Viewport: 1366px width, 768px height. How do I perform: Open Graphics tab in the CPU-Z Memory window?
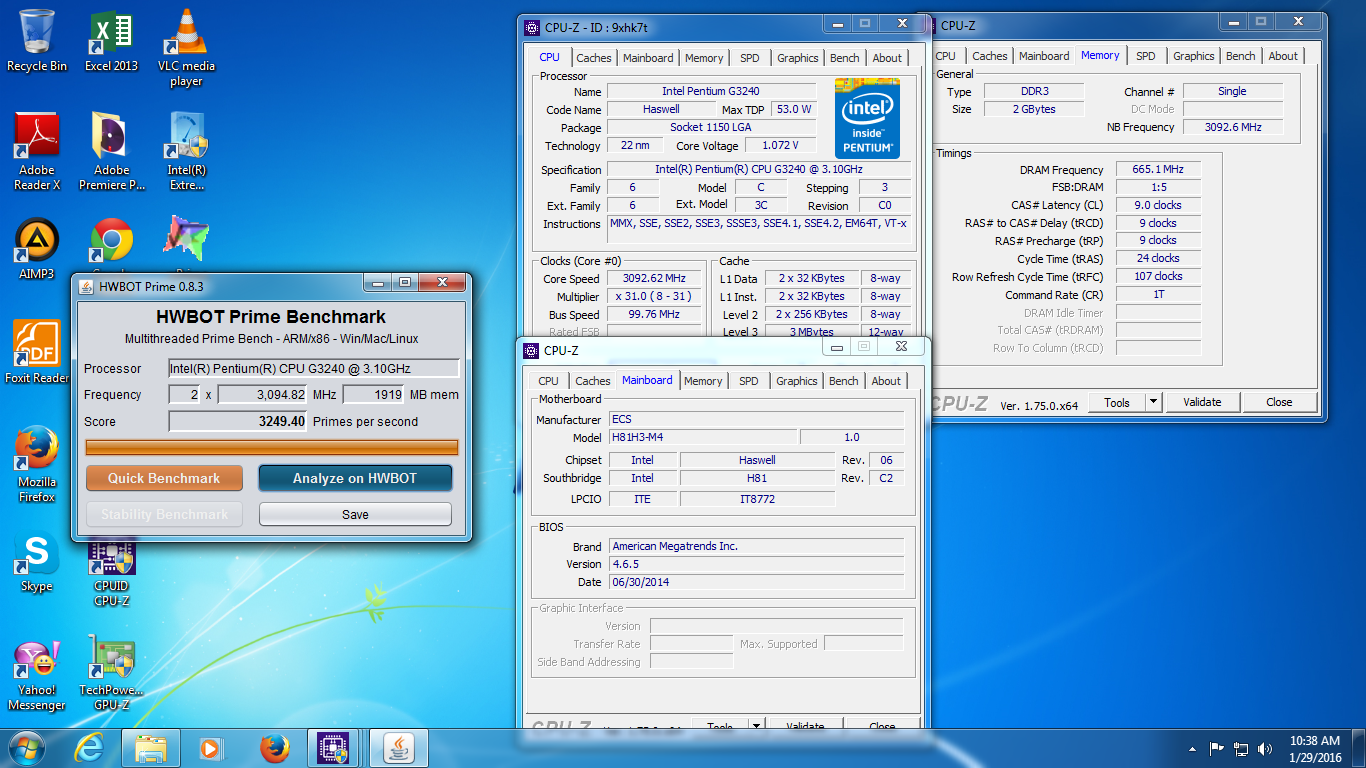click(x=1194, y=56)
